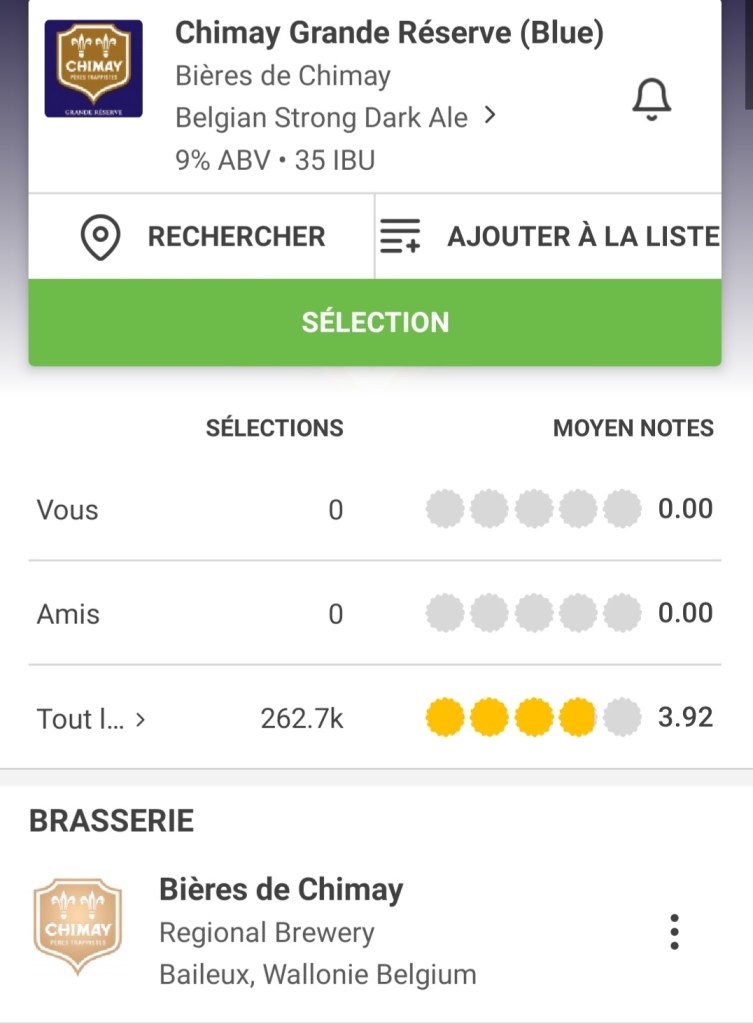Expand the Tout l... ratings row

(91, 718)
